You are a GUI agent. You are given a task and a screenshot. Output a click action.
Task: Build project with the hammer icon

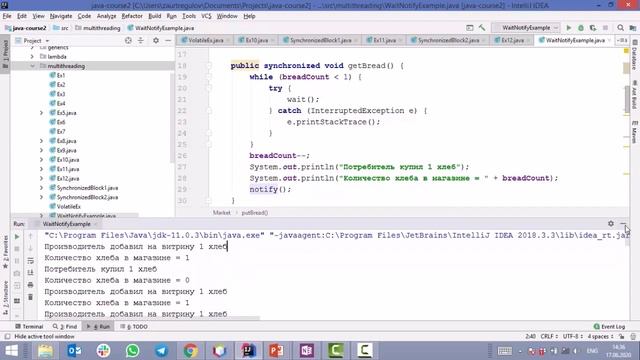pyautogui.click(x=482, y=28)
